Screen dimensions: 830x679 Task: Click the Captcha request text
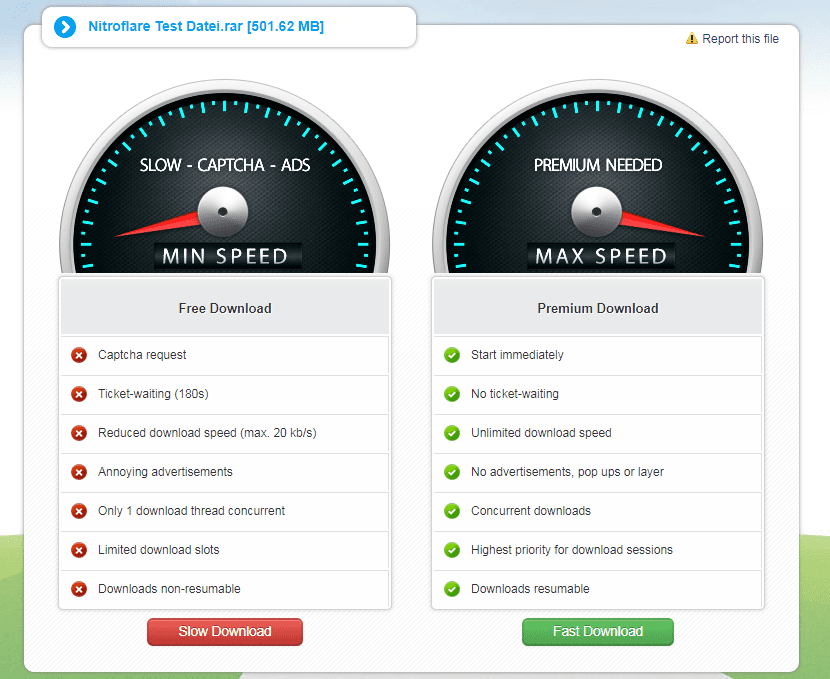[x=142, y=355]
